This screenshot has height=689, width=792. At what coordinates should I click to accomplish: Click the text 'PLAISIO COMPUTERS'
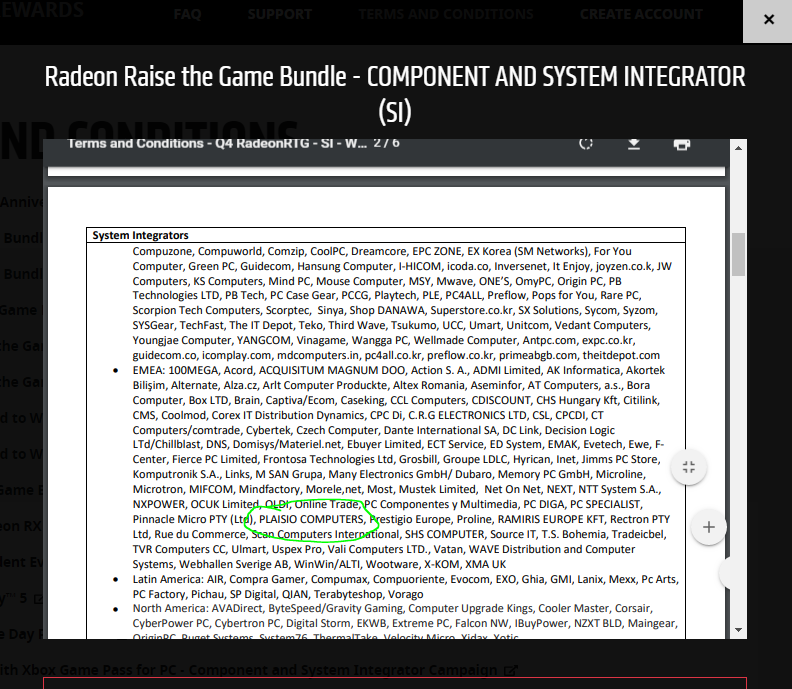click(x=311, y=519)
